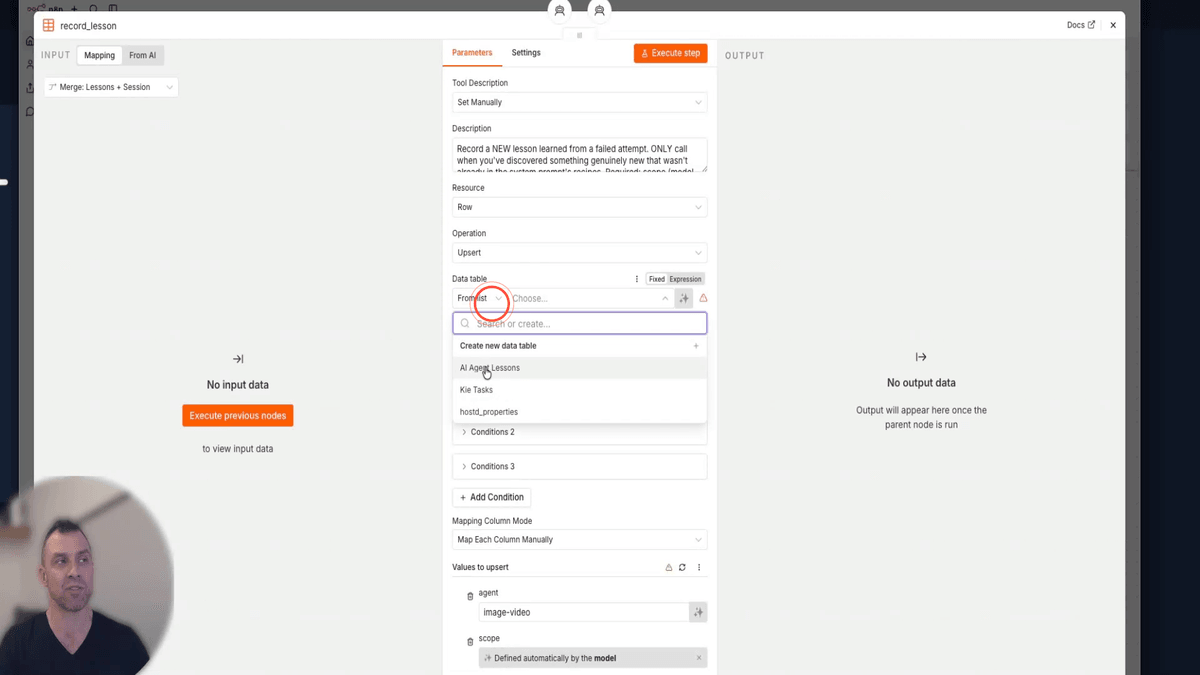Viewport: 1200px width, 675px height.
Task: Set Data table mode to Fixed
Action: pos(656,279)
